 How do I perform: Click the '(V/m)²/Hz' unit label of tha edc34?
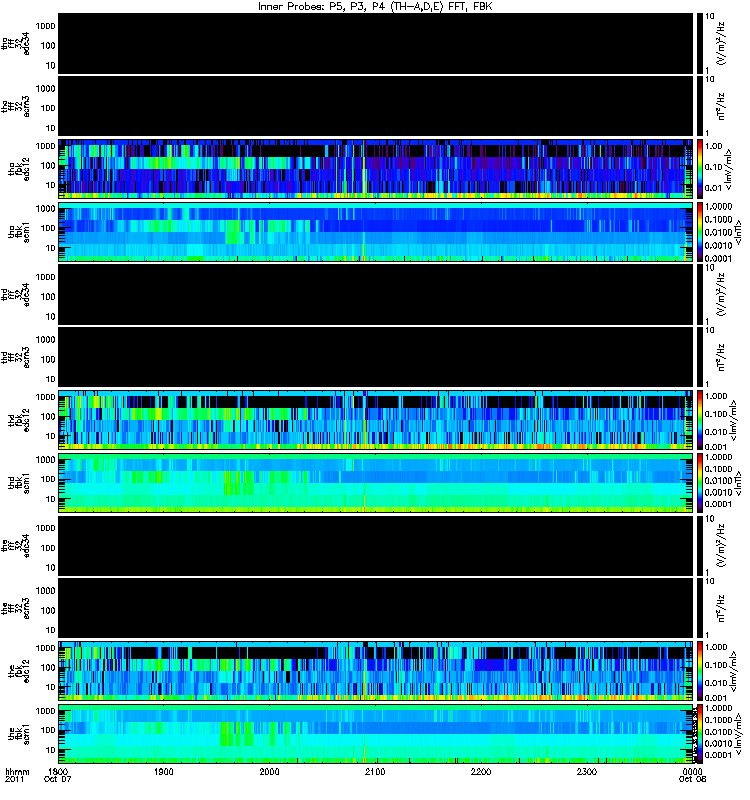721,43
